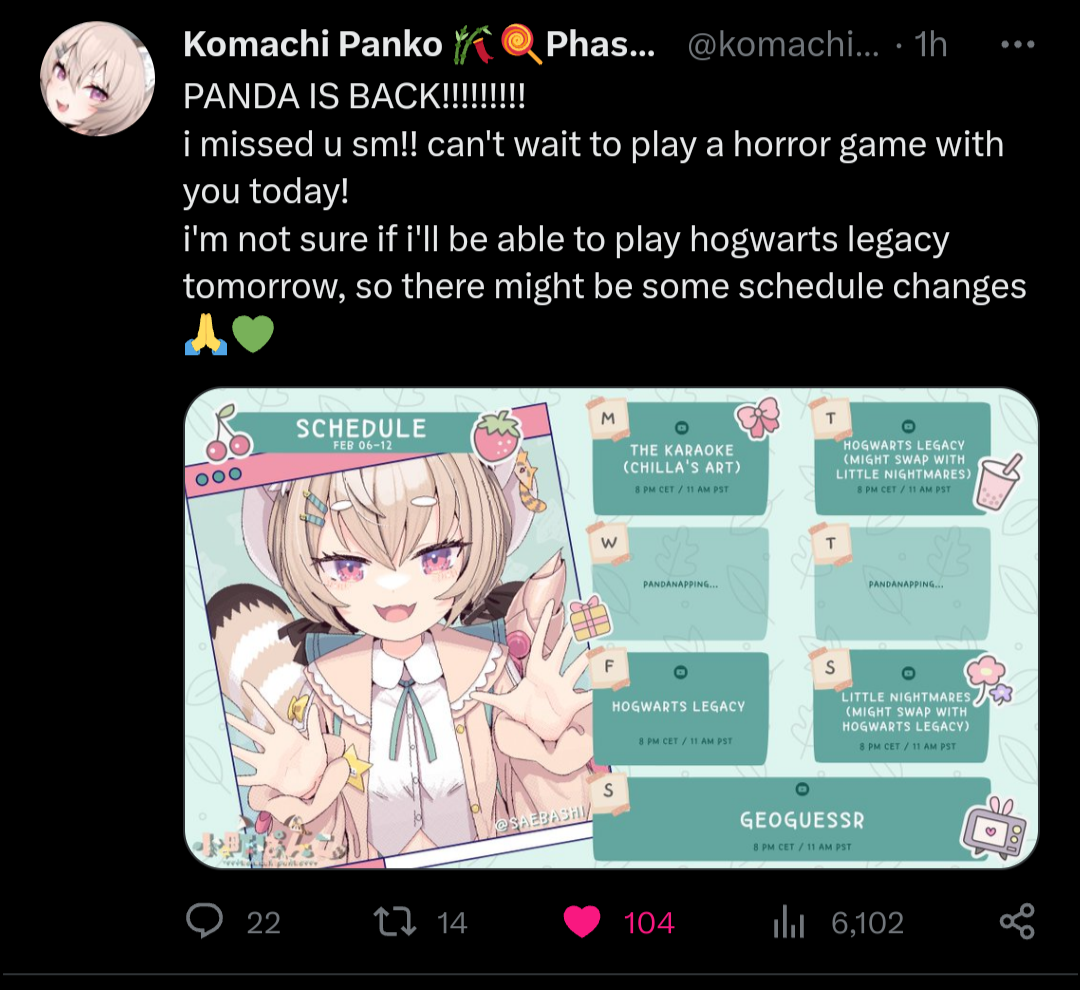This screenshot has height=990, width=1080.
Task: Unlike the tweet via the pink heart
Action: pyautogui.click(x=582, y=922)
